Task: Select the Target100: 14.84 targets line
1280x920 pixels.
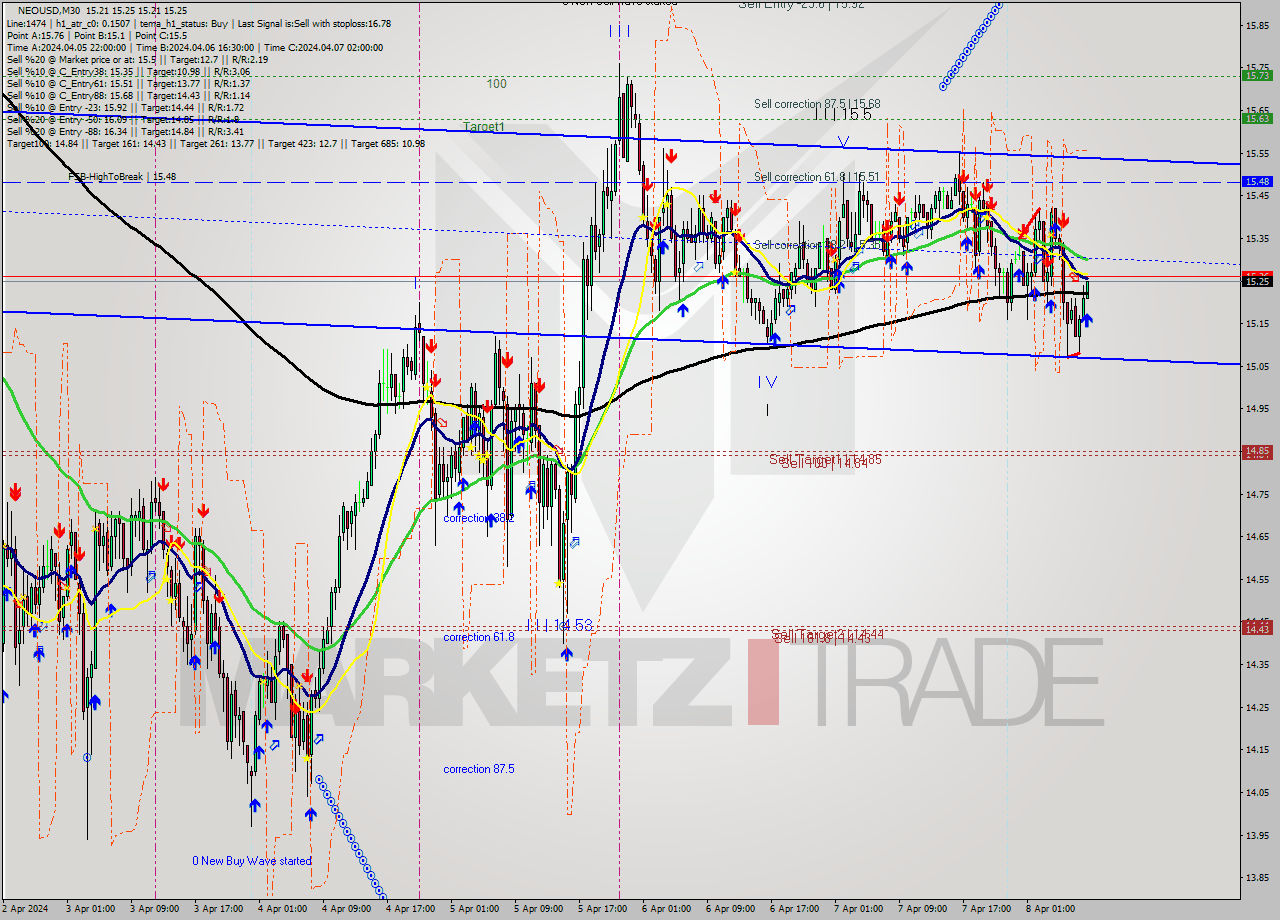Action: coord(215,143)
